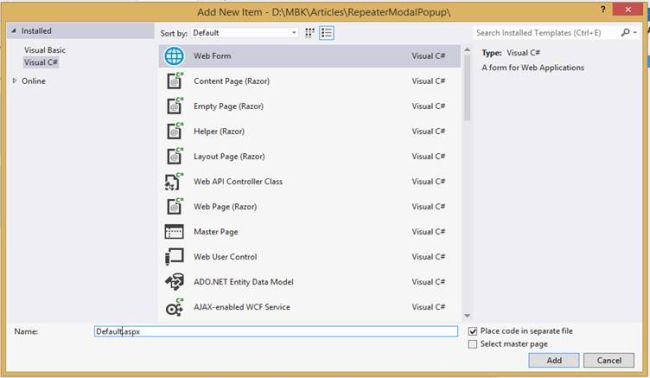Choose the Master Page template icon
The image size is (650, 378).
coord(174,232)
